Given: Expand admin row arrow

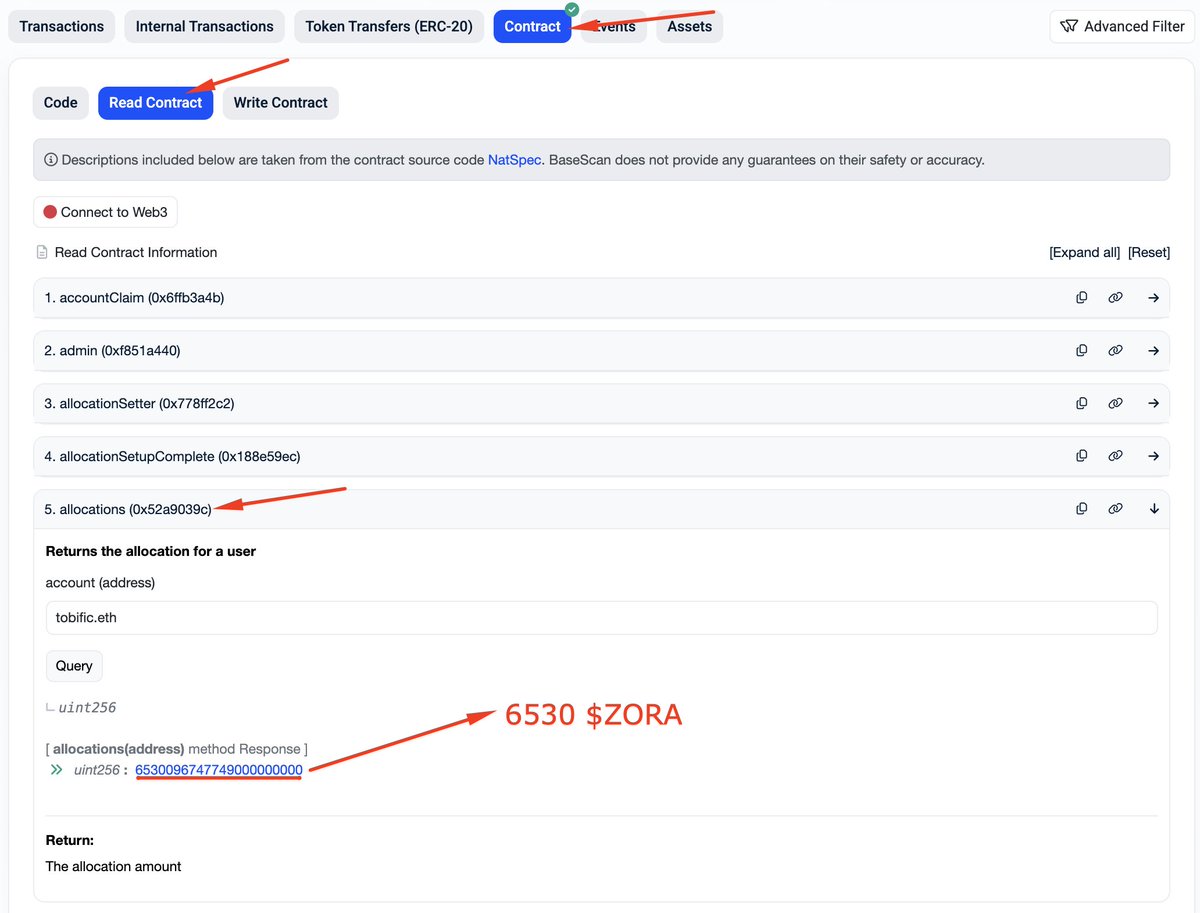Looking at the screenshot, I should pyautogui.click(x=1153, y=351).
